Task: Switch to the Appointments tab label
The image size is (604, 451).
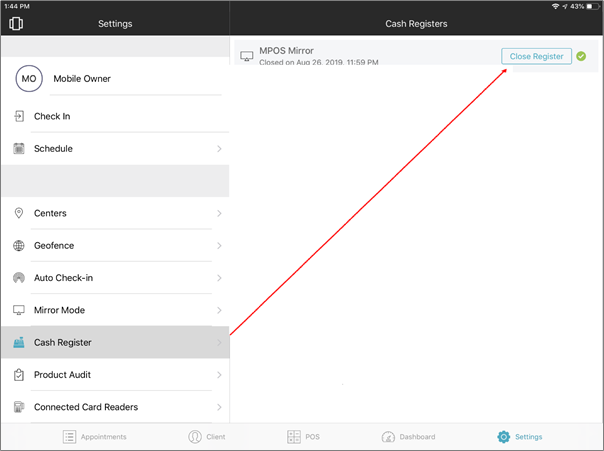Action: pos(104,437)
